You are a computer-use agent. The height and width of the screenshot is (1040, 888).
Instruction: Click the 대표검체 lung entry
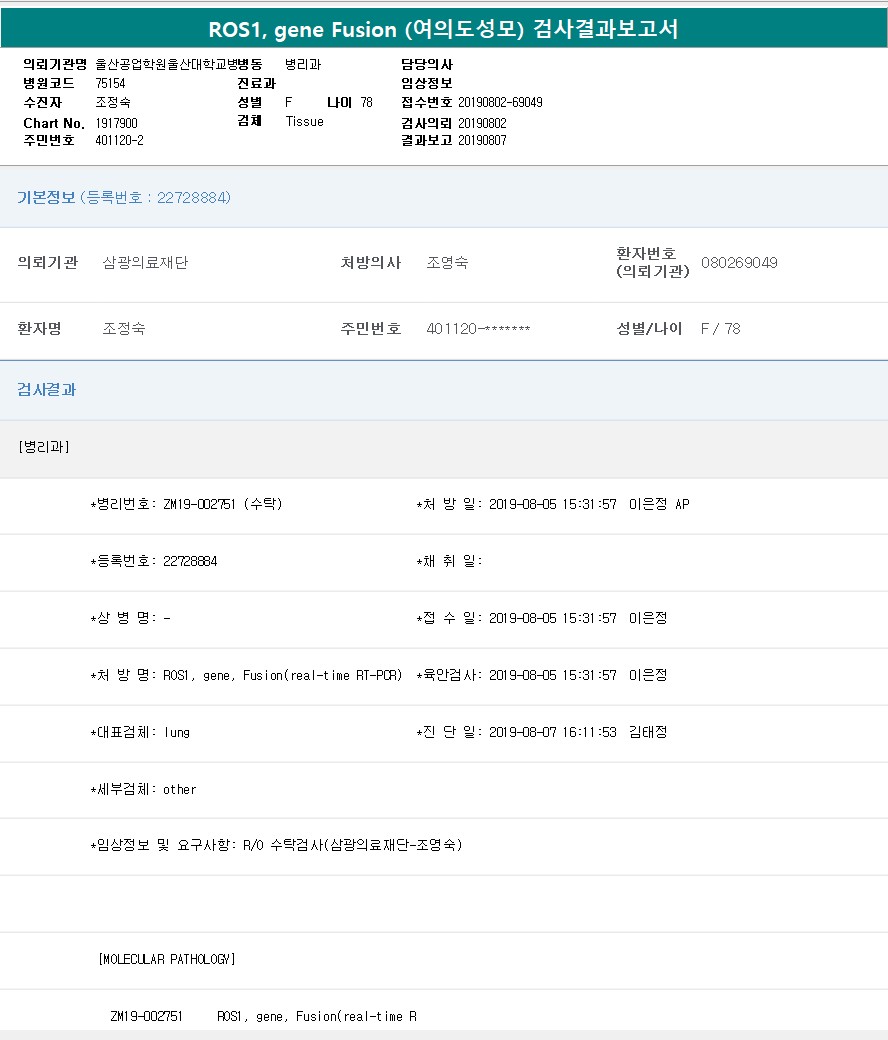(x=140, y=732)
